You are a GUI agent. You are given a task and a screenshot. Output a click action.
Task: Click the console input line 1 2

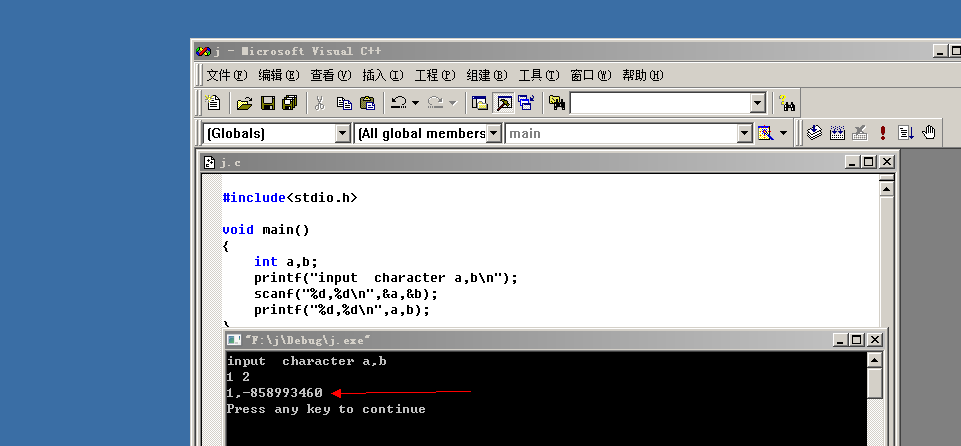click(238, 377)
